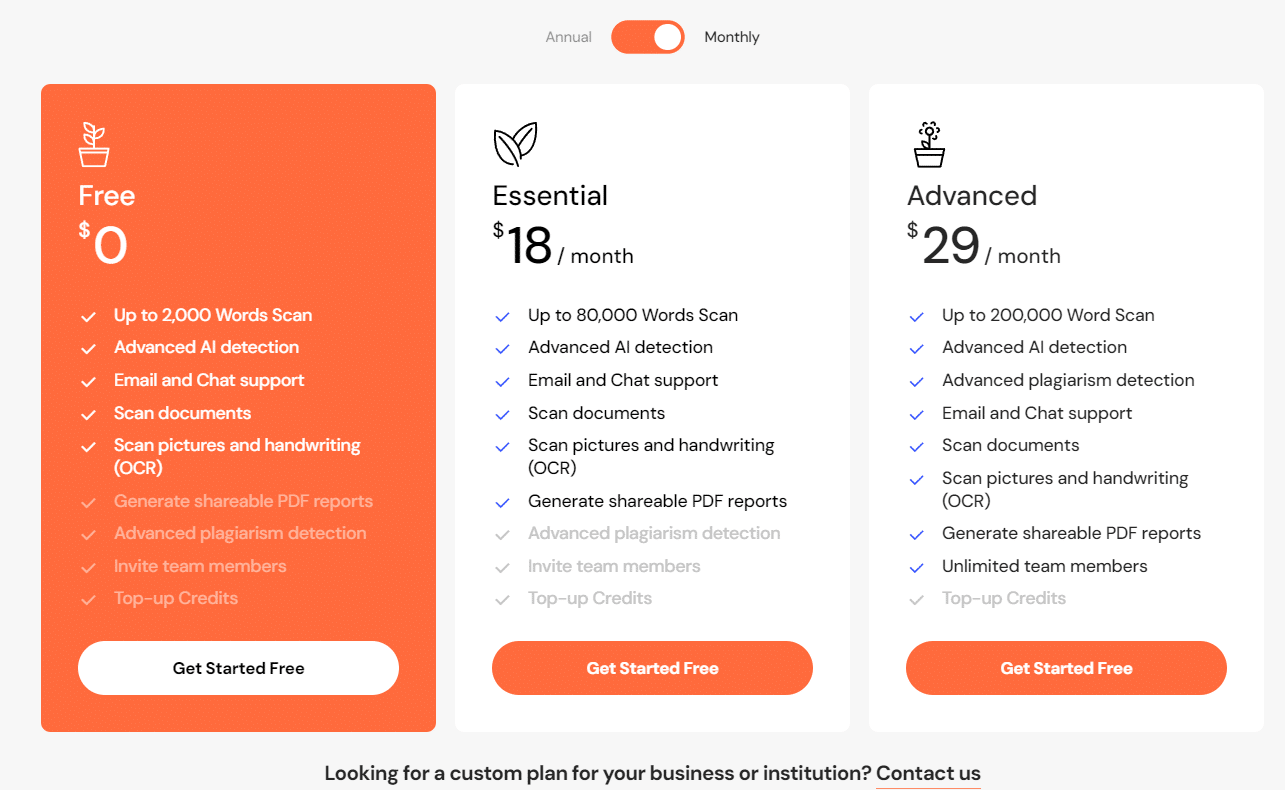The image size is (1285, 790).
Task: Open the Contact us link
Action: (928, 773)
